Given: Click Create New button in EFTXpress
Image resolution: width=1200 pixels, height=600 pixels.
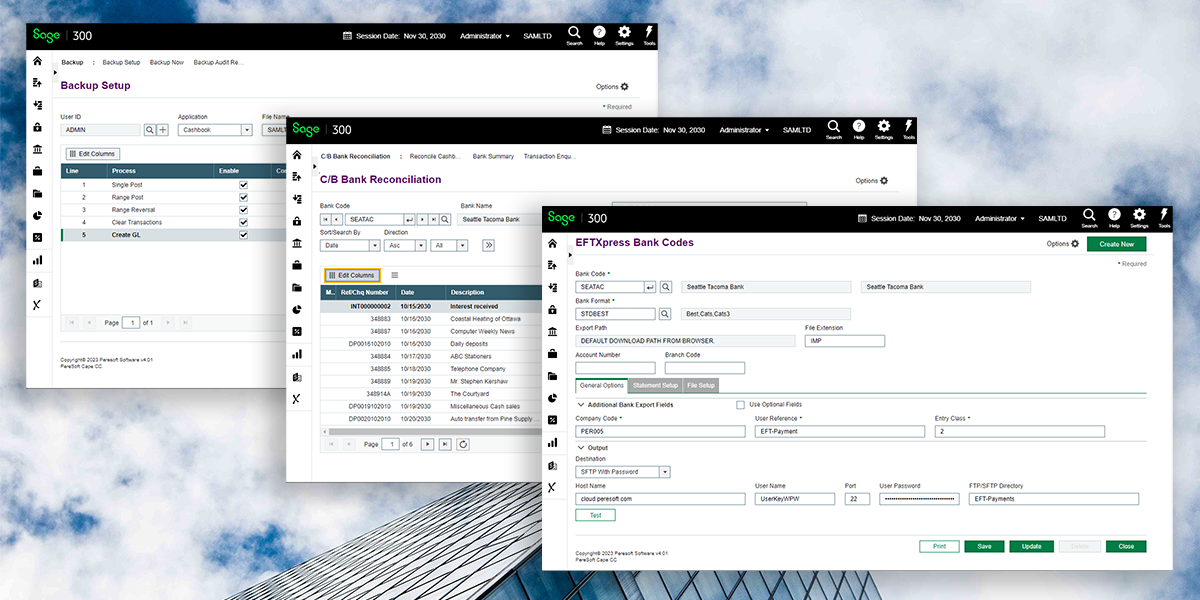Looking at the screenshot, I should (1116, 244).
